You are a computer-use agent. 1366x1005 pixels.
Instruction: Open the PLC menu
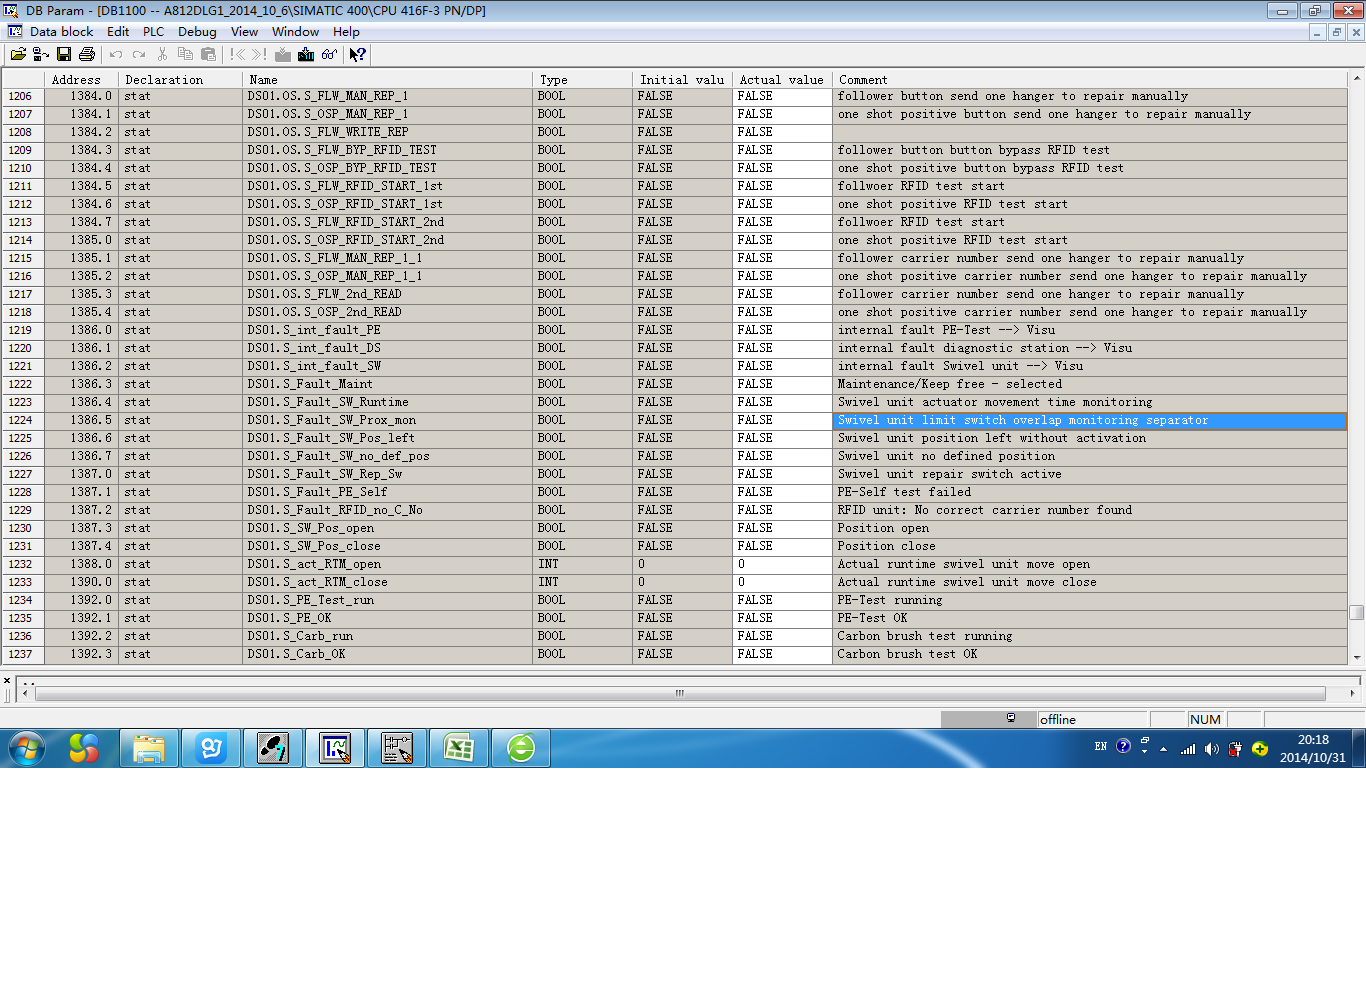(x=153, y=32)
